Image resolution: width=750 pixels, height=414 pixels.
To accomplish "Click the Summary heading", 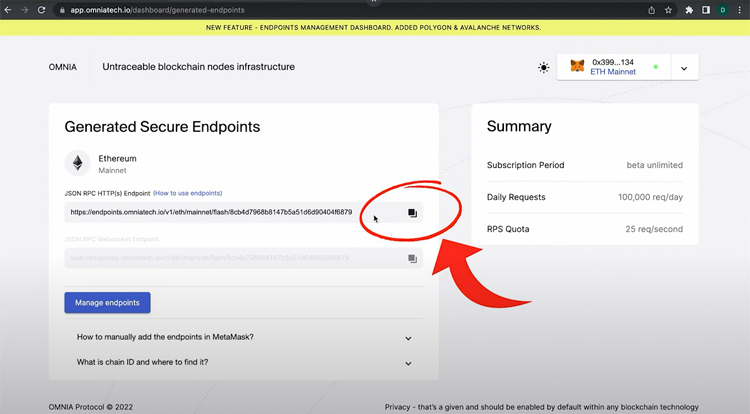I will pos(519,126).
